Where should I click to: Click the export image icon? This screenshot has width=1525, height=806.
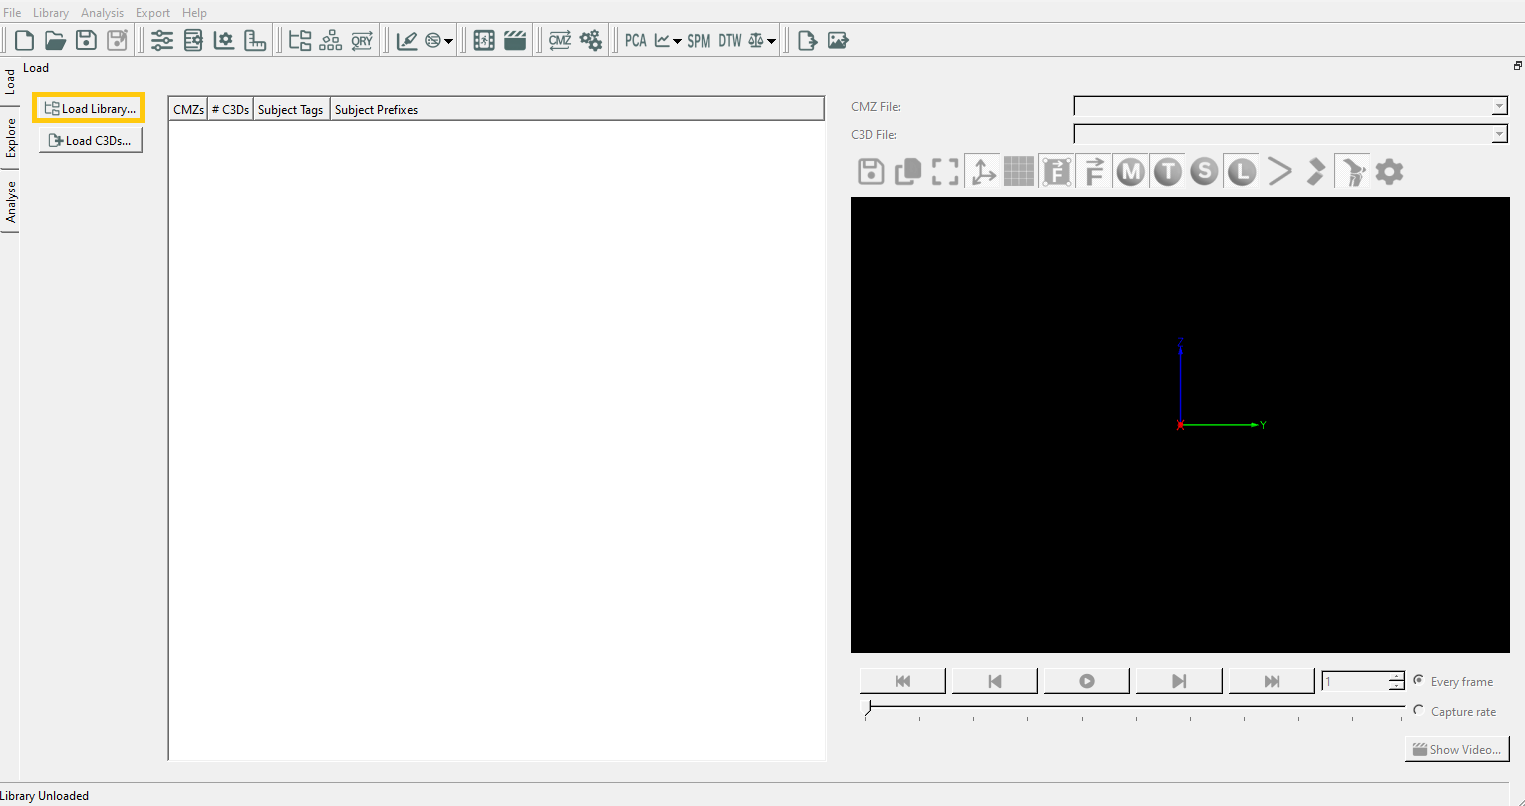pyautogui.click(x=838, y=40)
